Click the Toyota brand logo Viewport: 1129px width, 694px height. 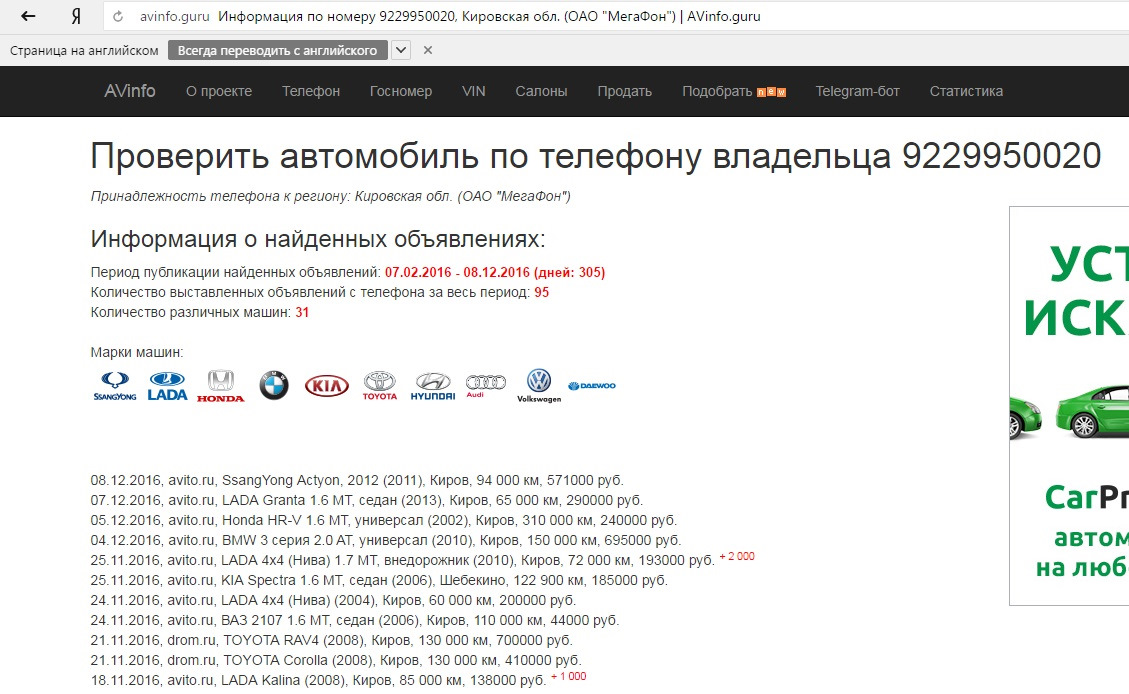coord(379,386)
